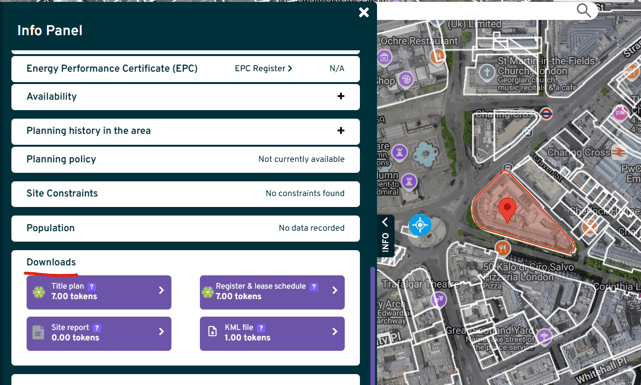Click the orange restaurant marker near 50 Kalo

[502, 248]
